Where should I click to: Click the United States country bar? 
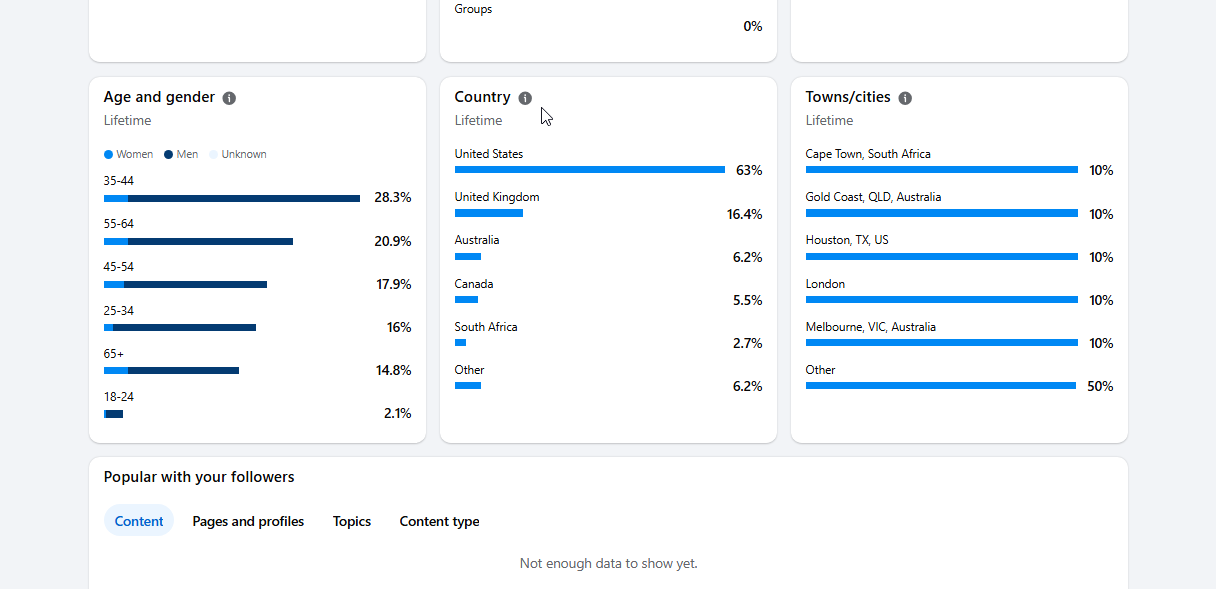pos(590,170)
